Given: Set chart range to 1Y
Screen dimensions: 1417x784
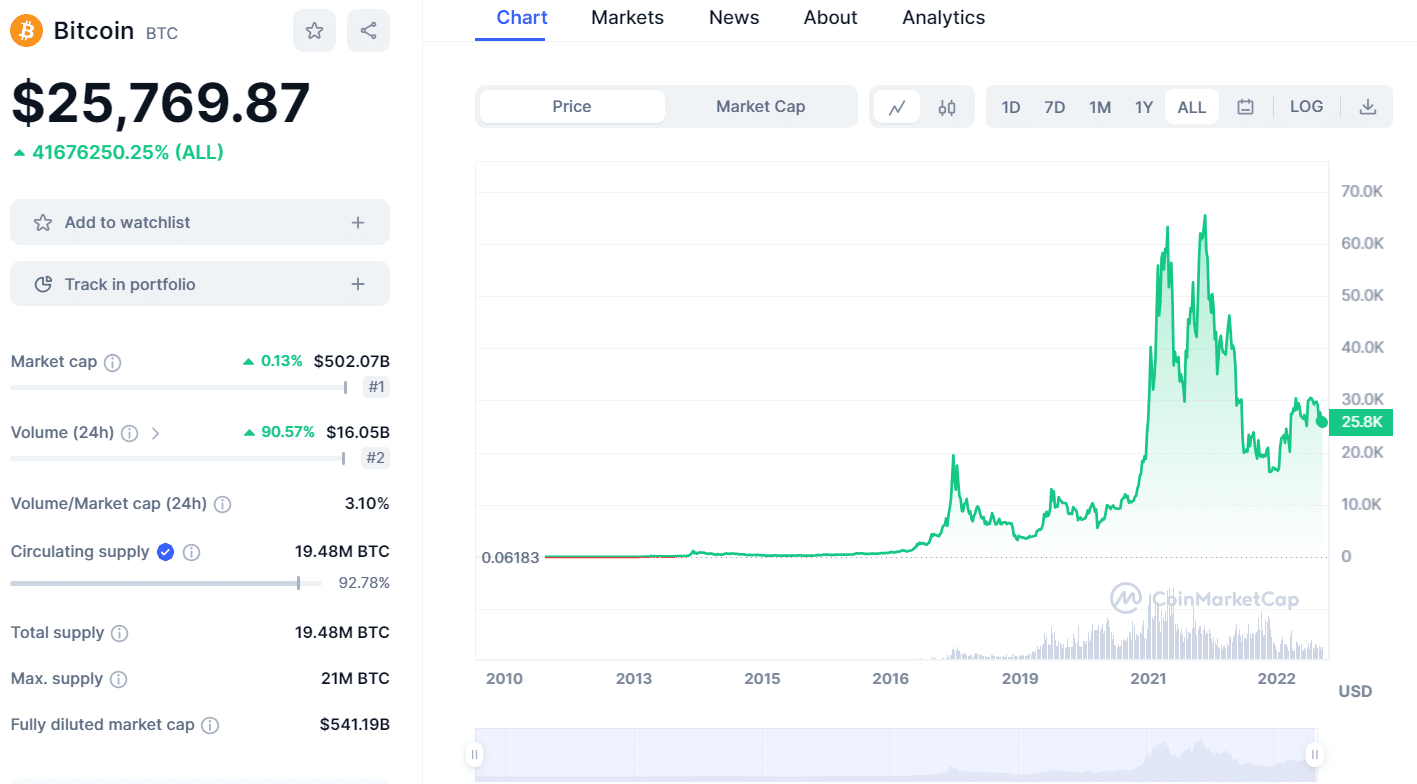Looking at the screenshot, I should [x=1144, y=107].
